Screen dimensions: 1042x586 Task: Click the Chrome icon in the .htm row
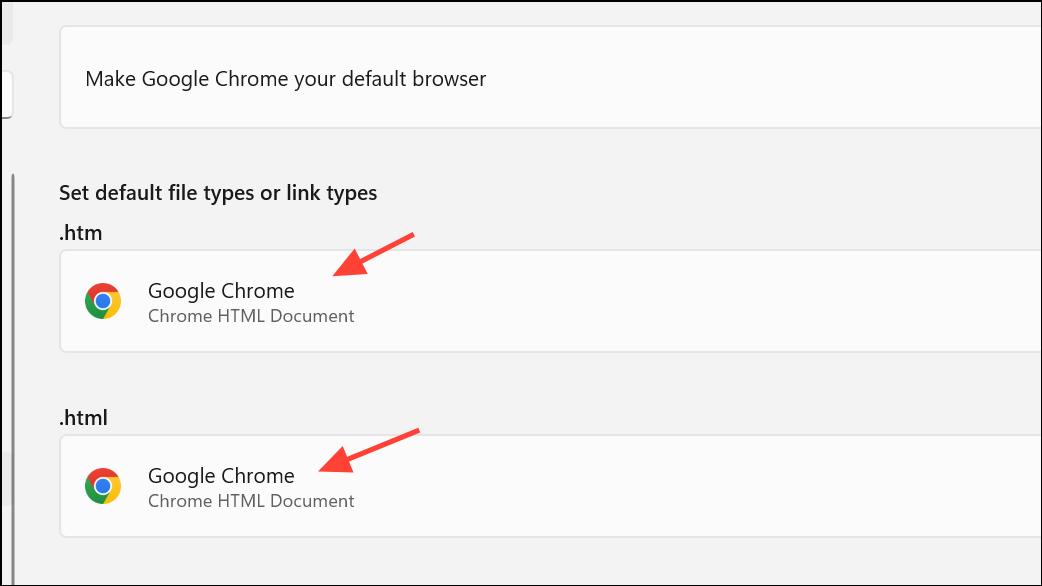pos(103,301)
